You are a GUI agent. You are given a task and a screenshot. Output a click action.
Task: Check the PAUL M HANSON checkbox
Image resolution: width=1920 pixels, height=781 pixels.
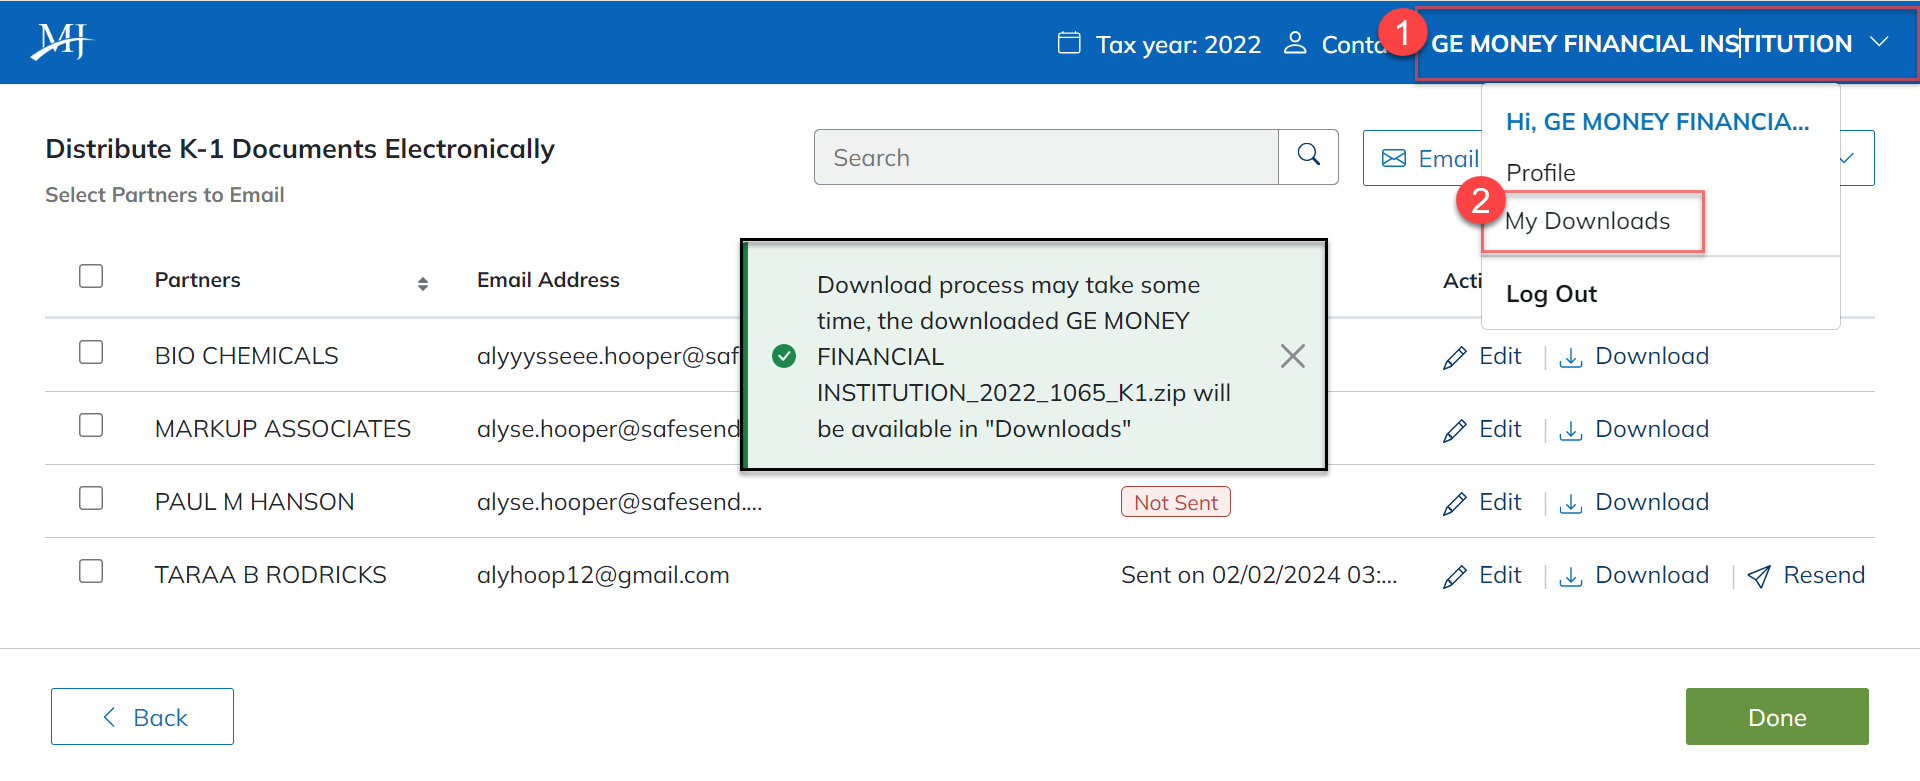(91, 498)
